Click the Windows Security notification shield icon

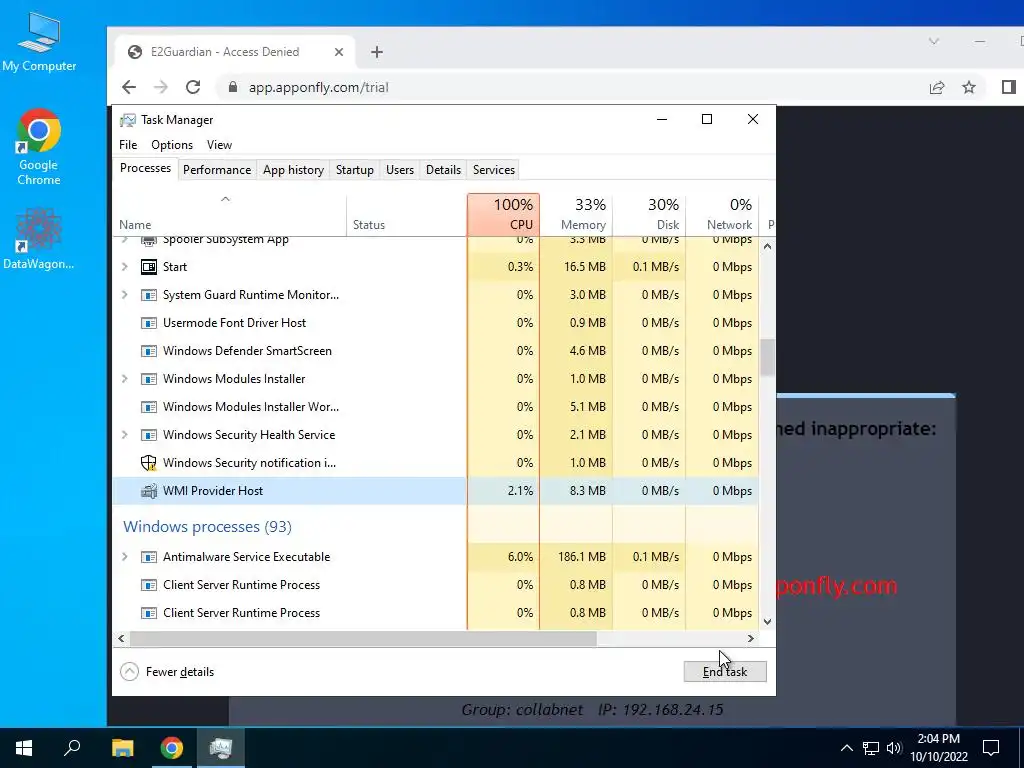click(x=149, y=462)
